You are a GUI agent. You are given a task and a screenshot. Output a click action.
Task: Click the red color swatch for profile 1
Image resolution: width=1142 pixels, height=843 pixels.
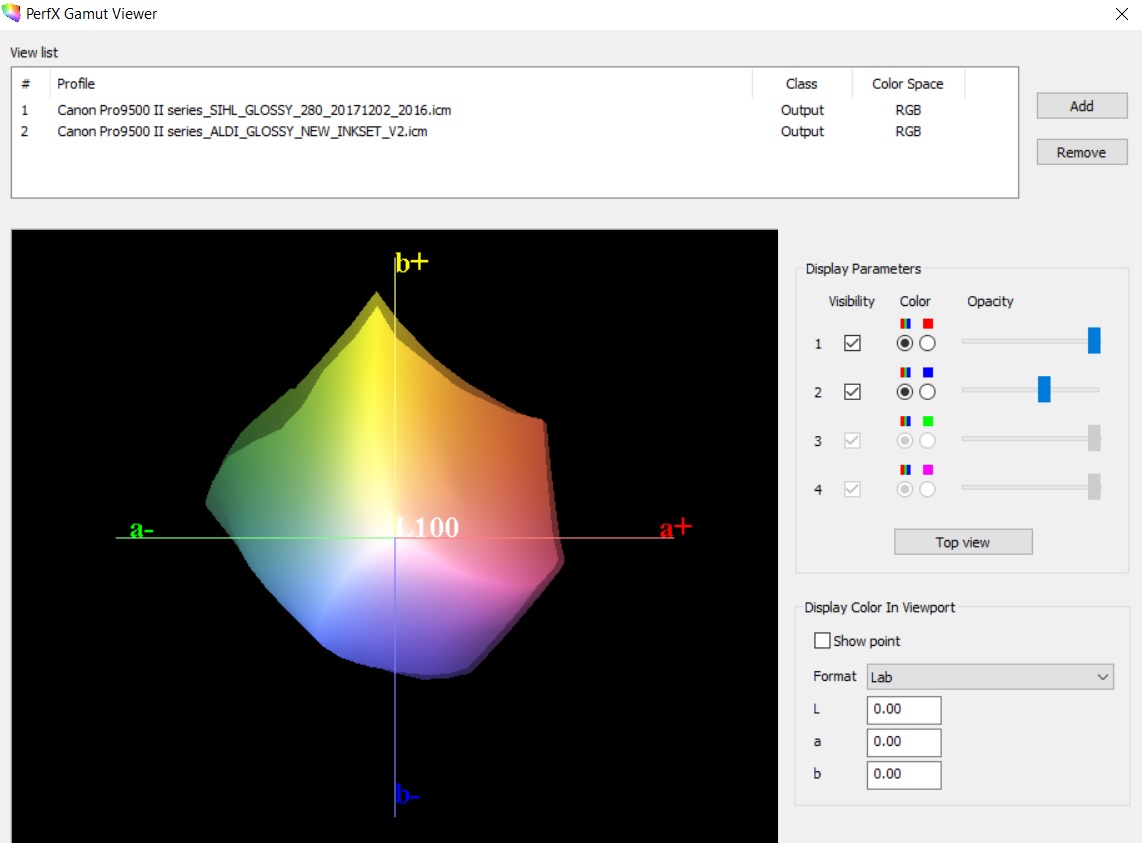928,324
